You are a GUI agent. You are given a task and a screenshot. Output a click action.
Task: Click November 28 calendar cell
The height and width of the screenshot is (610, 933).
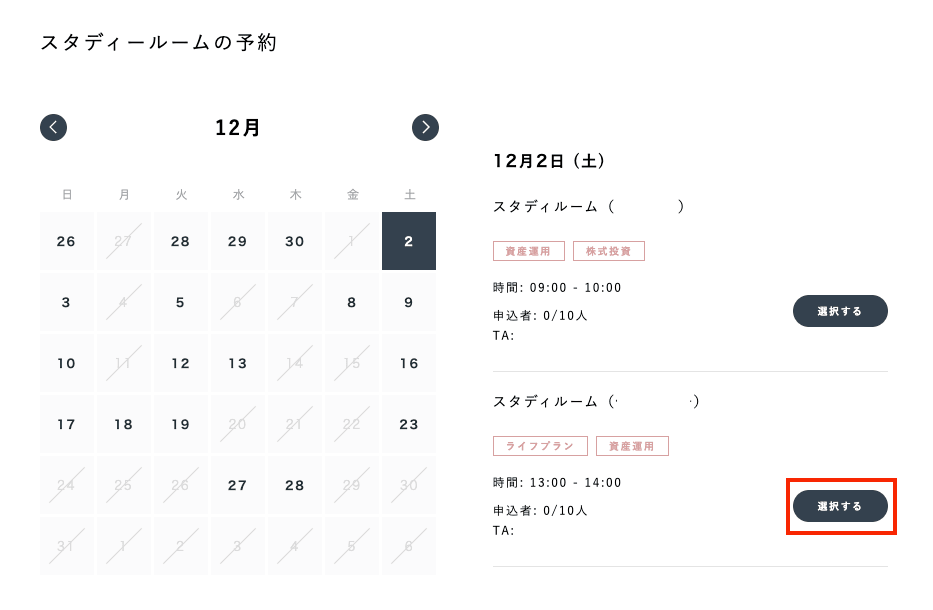[x=181, y=241]
